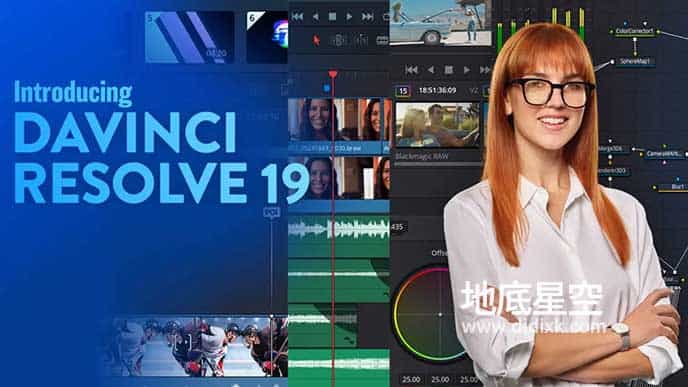Open effect thumbnail number 5
Viewport: 688px width, 387px height.
pos(190,37)
